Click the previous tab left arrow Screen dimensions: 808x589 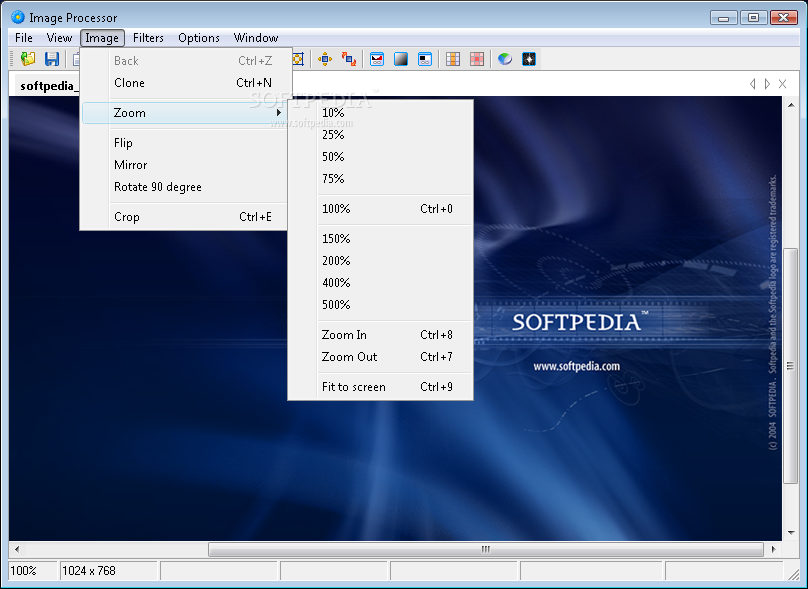[753, 83]
